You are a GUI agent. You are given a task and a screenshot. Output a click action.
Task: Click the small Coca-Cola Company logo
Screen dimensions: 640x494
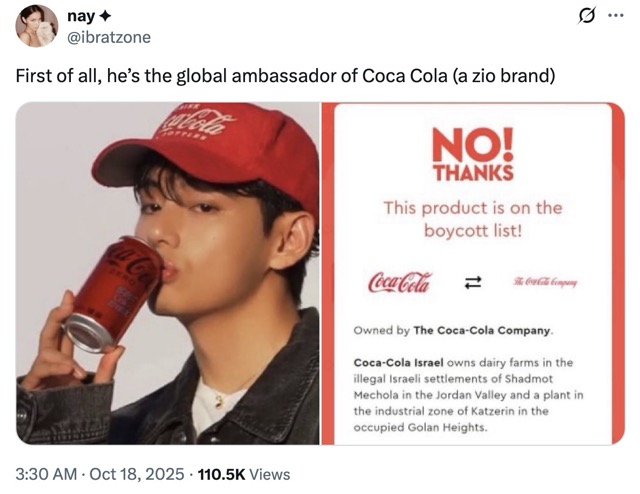[x=544, y=282]
